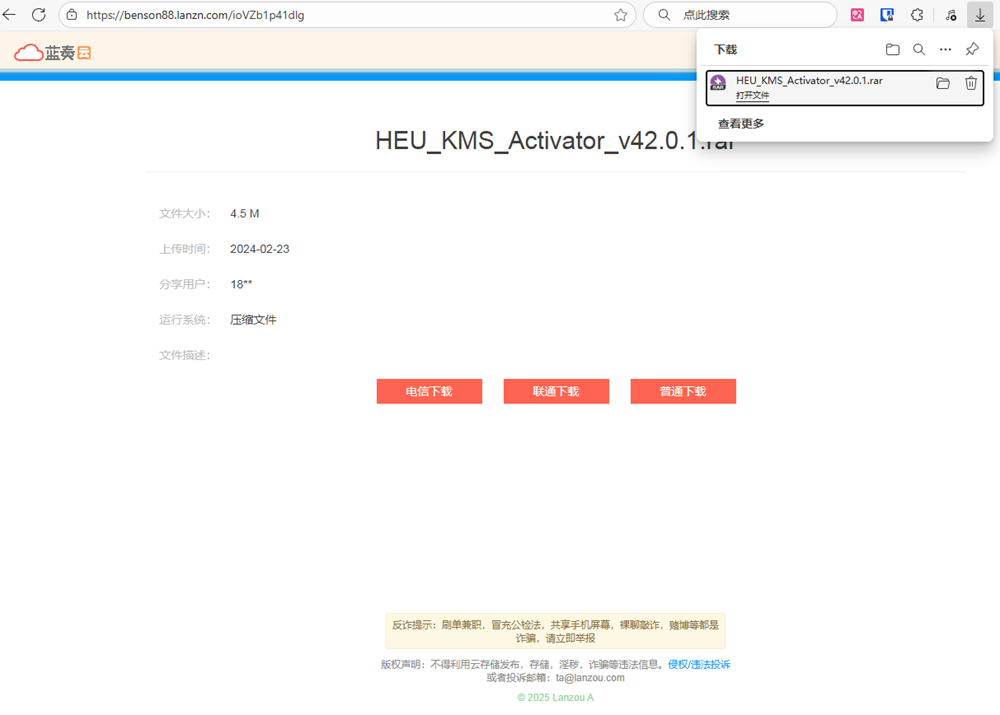Click the sharing user value 18**
The image size is (1000, 715).
coord(241,284)
